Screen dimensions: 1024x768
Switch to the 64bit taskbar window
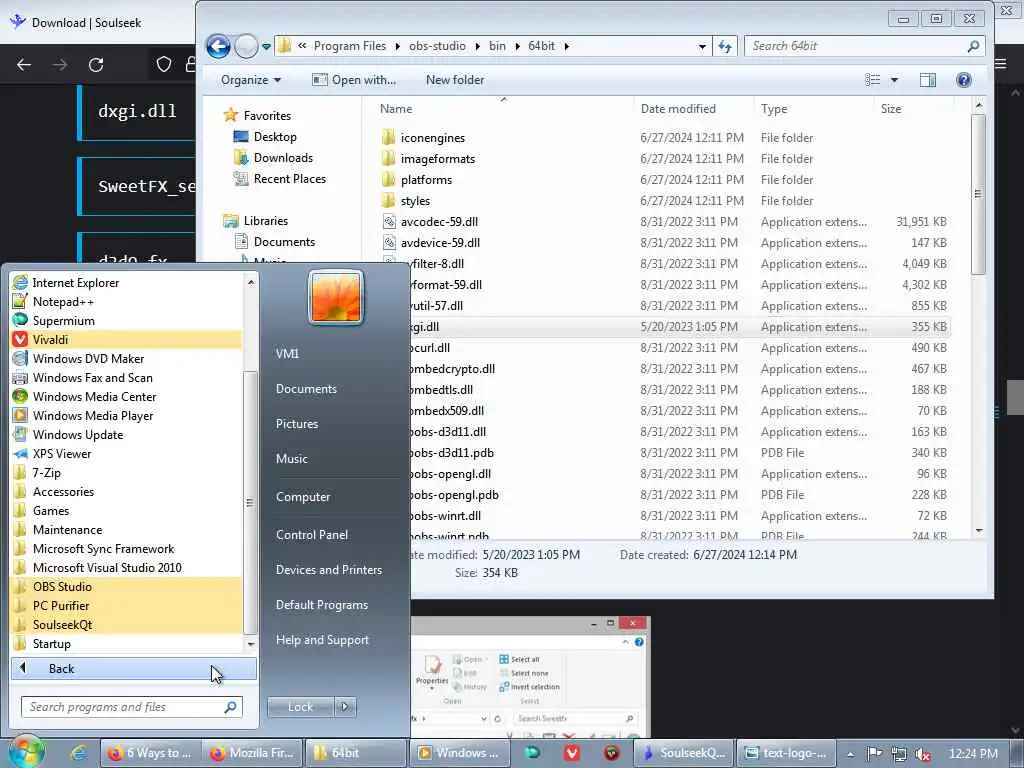tap(356, 753)
